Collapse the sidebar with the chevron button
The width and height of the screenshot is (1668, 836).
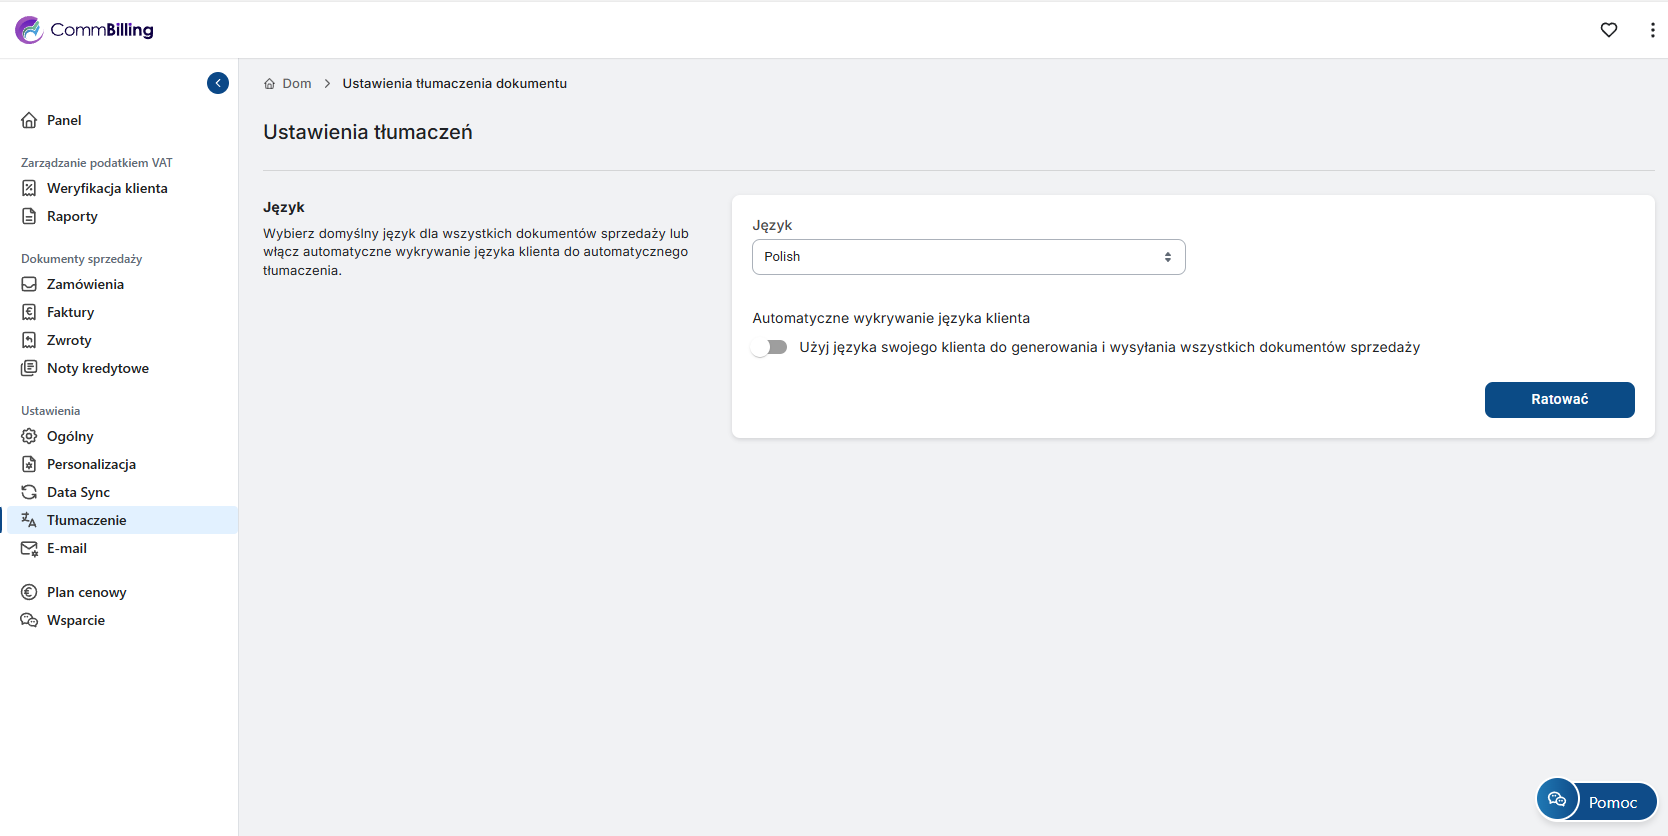218,83
